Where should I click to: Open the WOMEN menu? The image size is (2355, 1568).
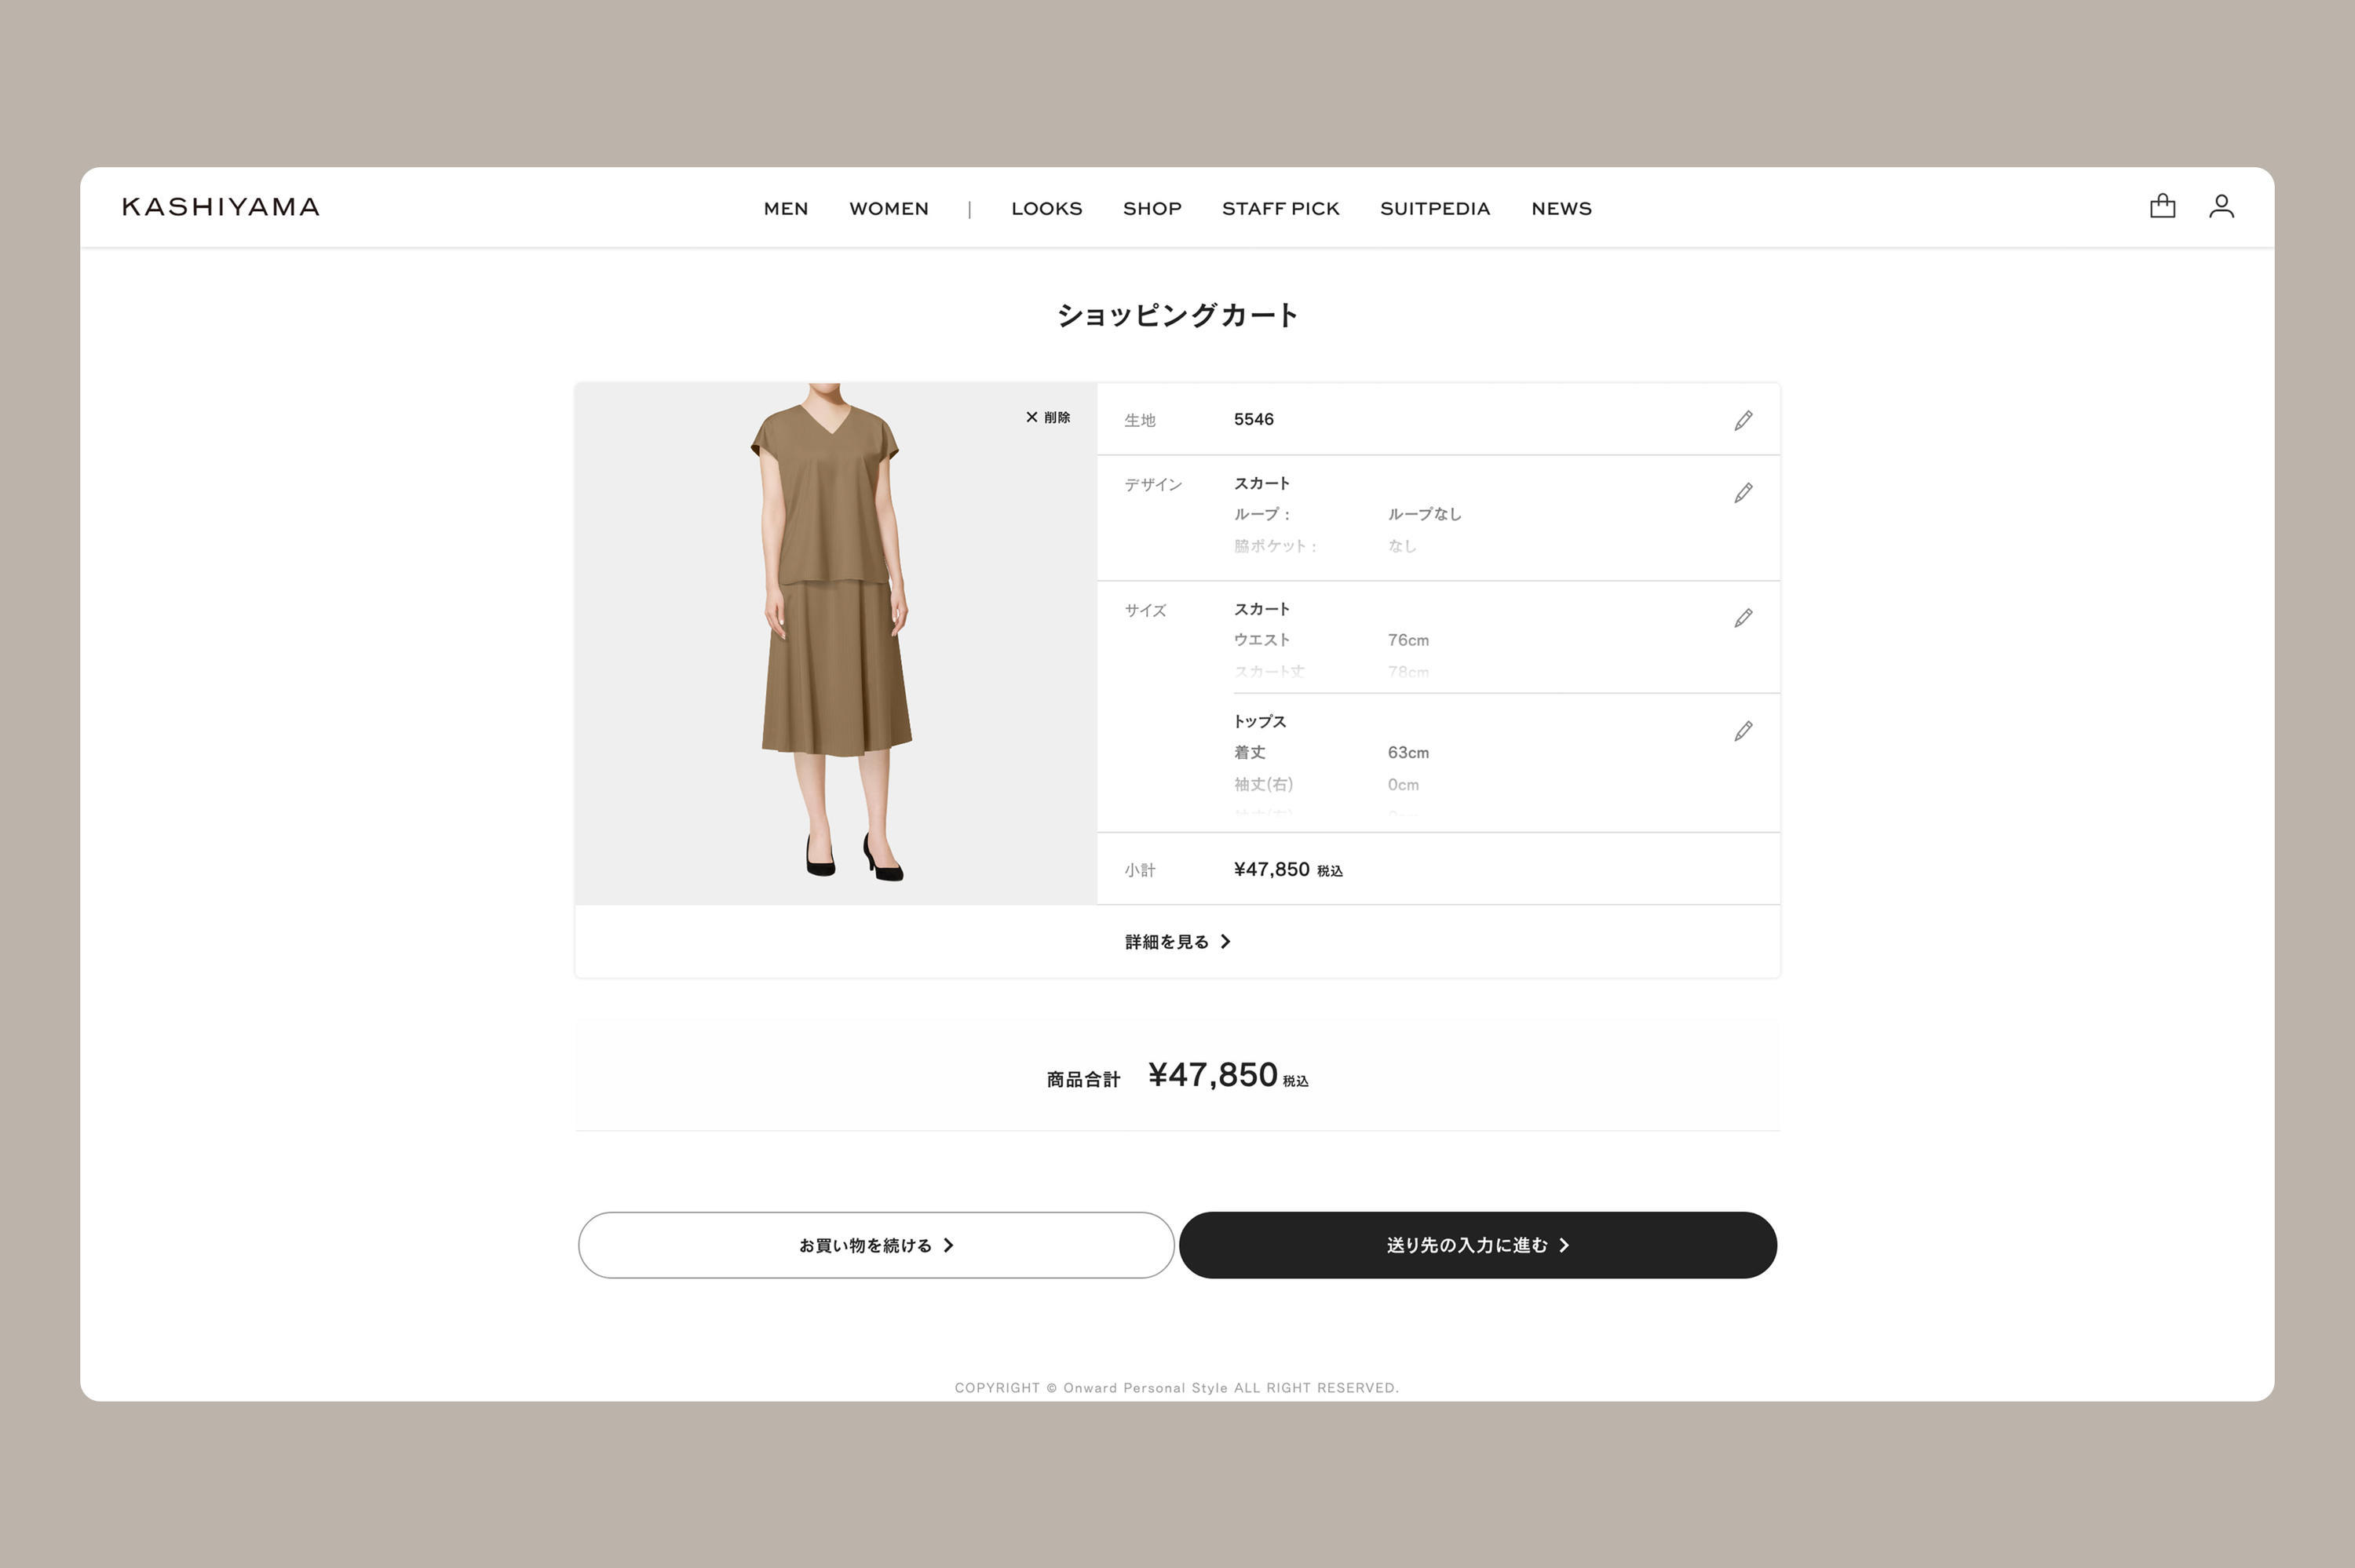[x=889, y=208]
